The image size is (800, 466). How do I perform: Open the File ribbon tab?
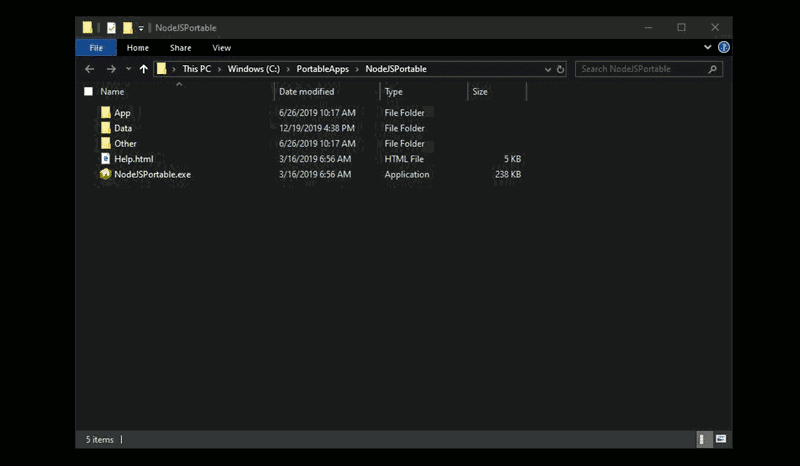(x=96, y=48)
